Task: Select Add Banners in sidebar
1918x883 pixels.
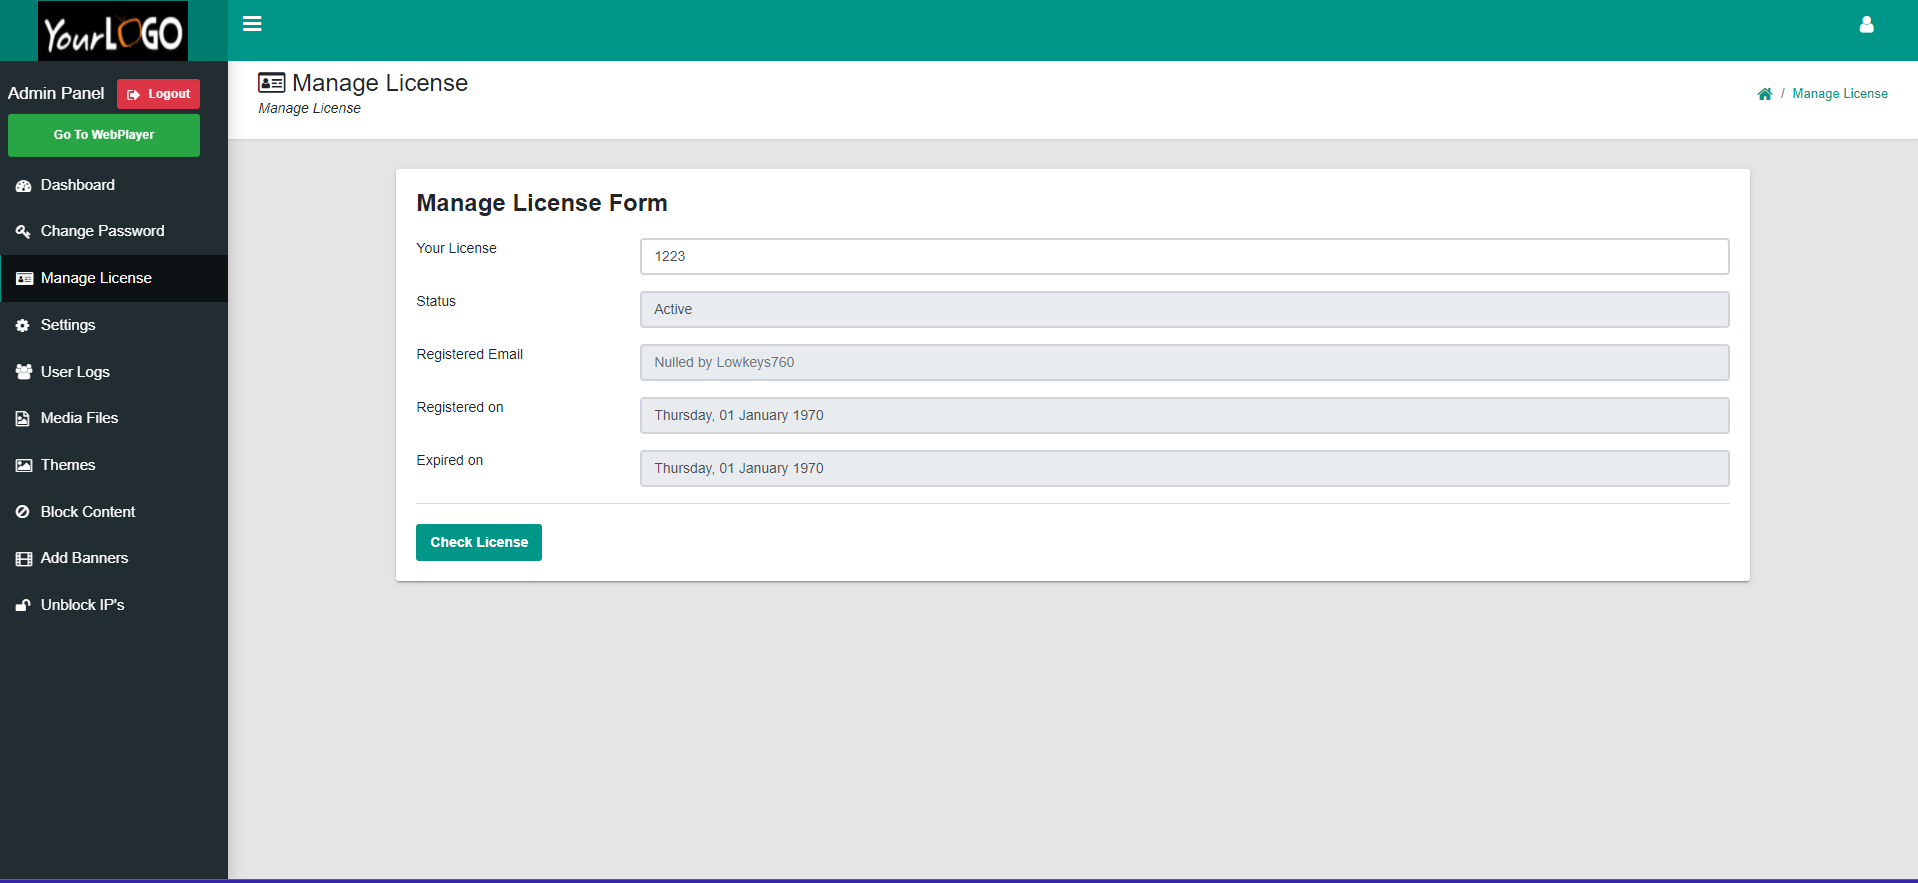Action: 84,558
